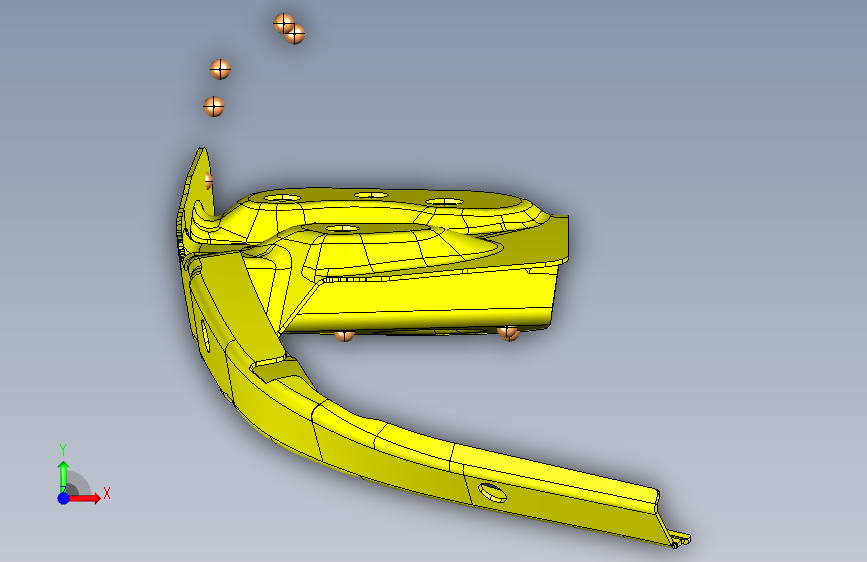Pick the oval hole near the arm's right end
The image size is (867, 562).
(492, 492)
